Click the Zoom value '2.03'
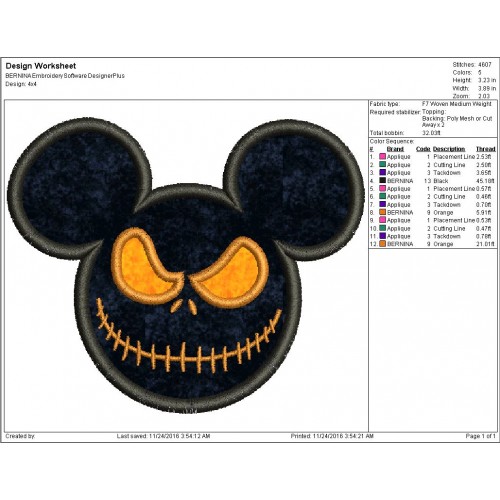This screenshot has height=500, width=500. [x=484, y=96]
